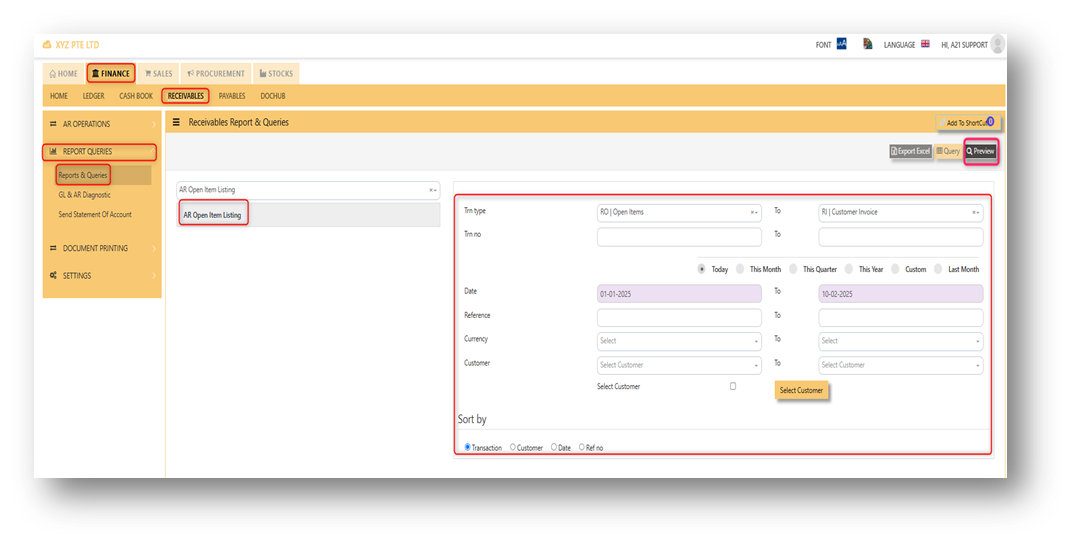The width and height of the screenshot is (1073, 544).
Task: Expand the AR OPERATIONS sidebar section
Action: [102, 124]
